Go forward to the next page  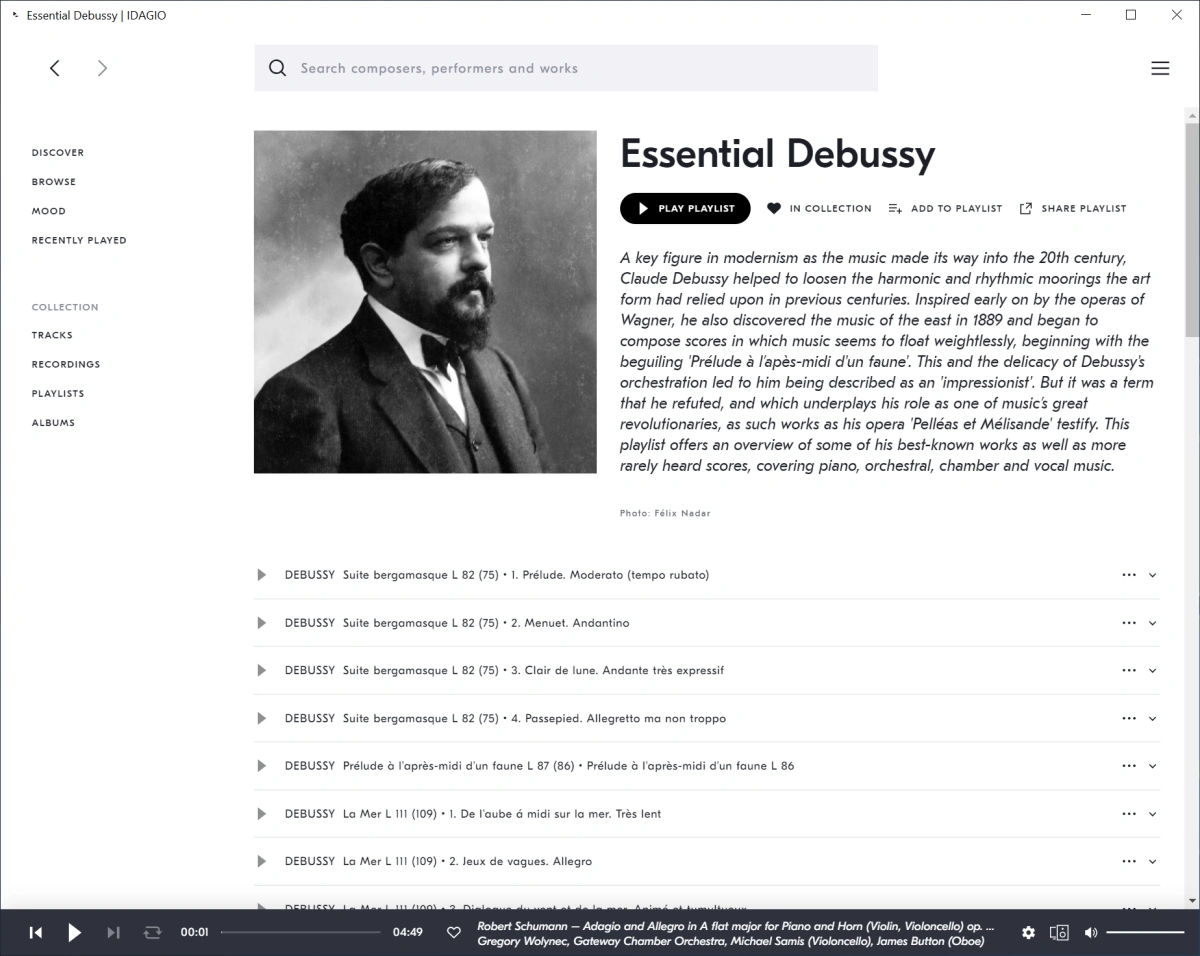click(x=102, y=68)
